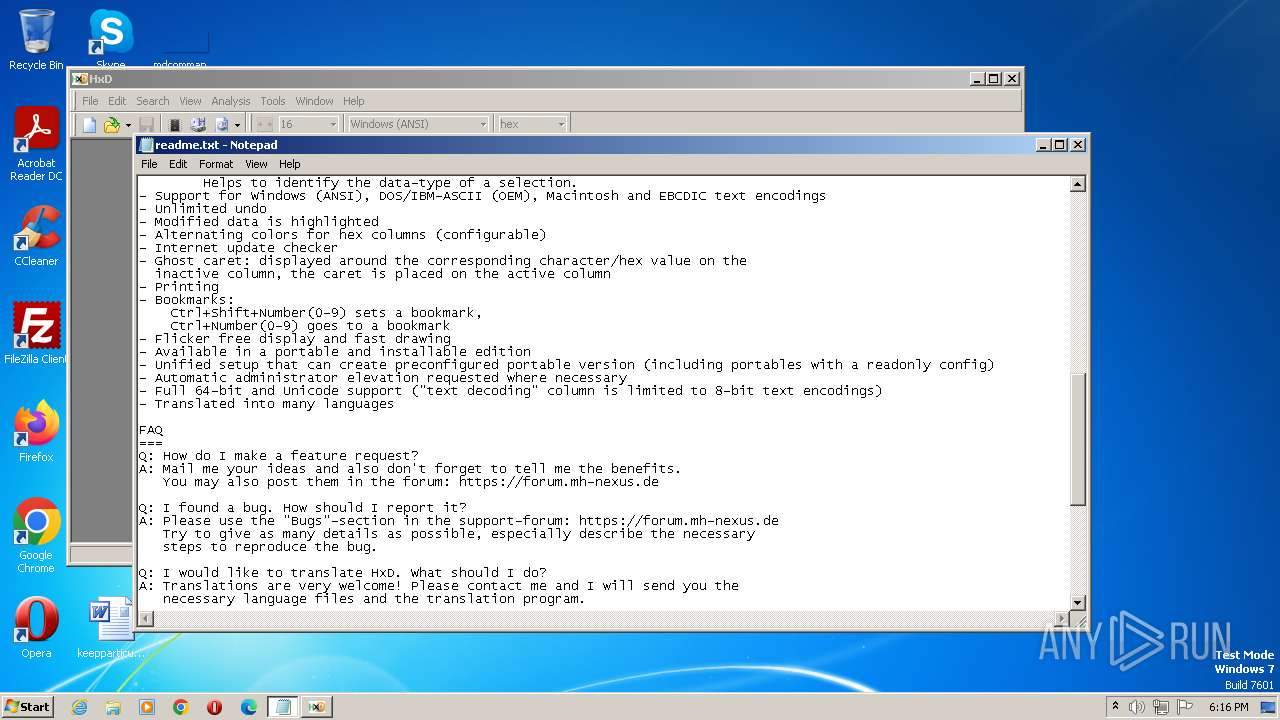Expand the Open recent files arrow in HxD
The image size is (1280, 720).
[x=126, y=124]
